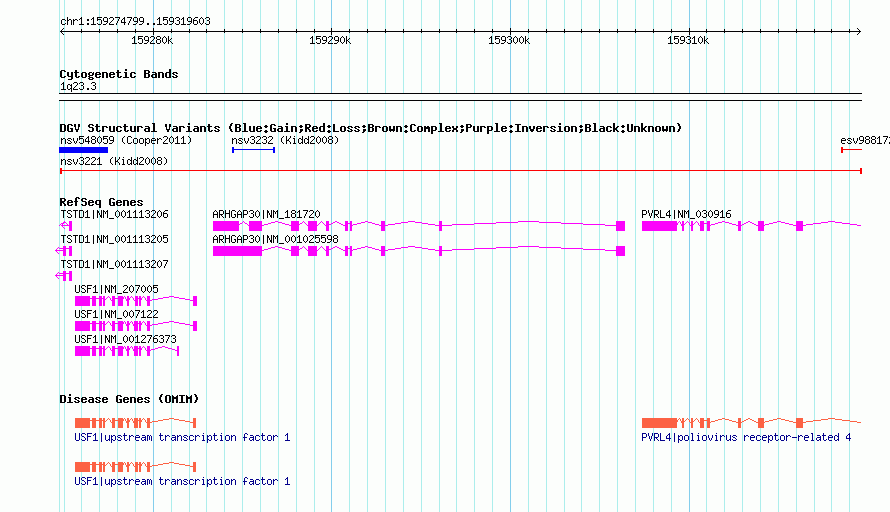The width and height of the screenshot is (890, 512).
Task: Click the ARHGAP30|NM_001025598 transcript label
Action: 275,239
